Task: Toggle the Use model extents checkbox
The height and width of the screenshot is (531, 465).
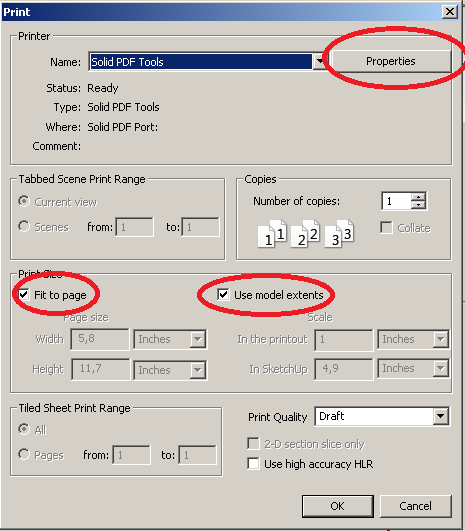Action: click(223, 294)
